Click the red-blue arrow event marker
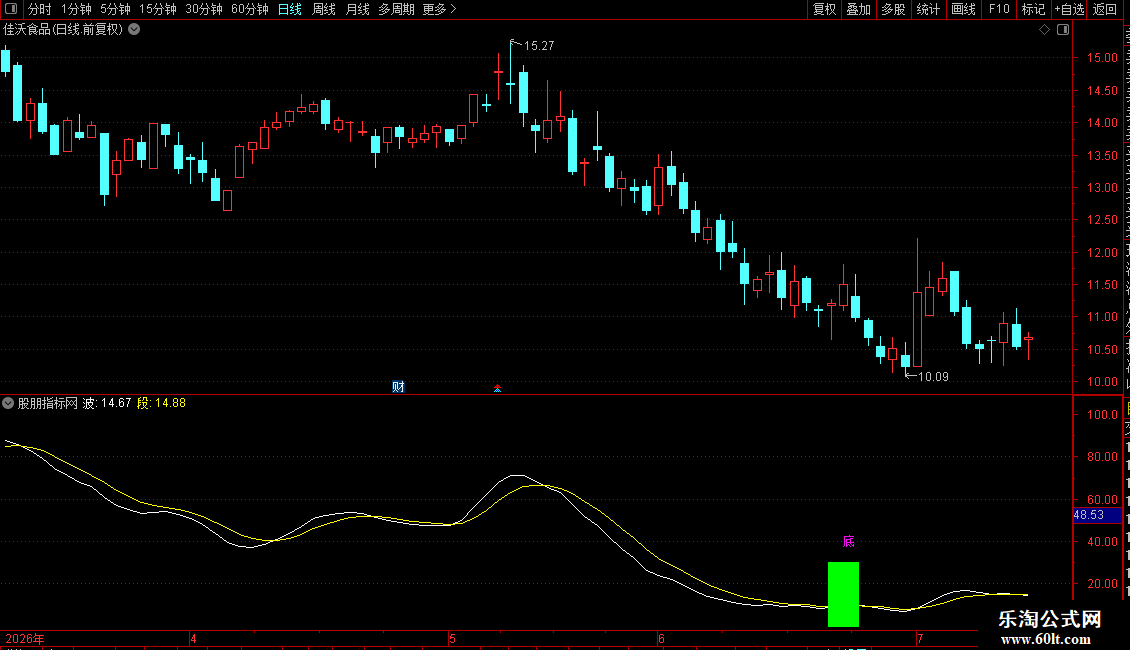1130x650 pixels. (497, 388)
